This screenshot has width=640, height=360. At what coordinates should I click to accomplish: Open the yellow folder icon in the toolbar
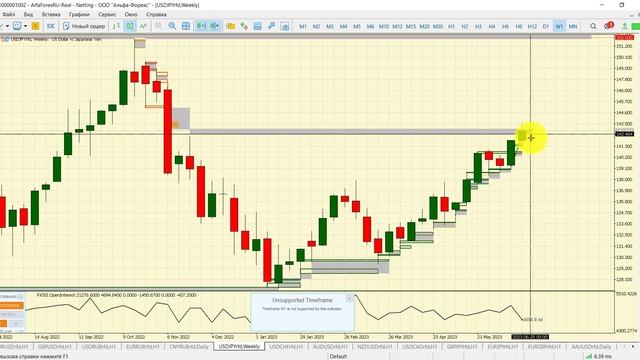tap(231, 26)
